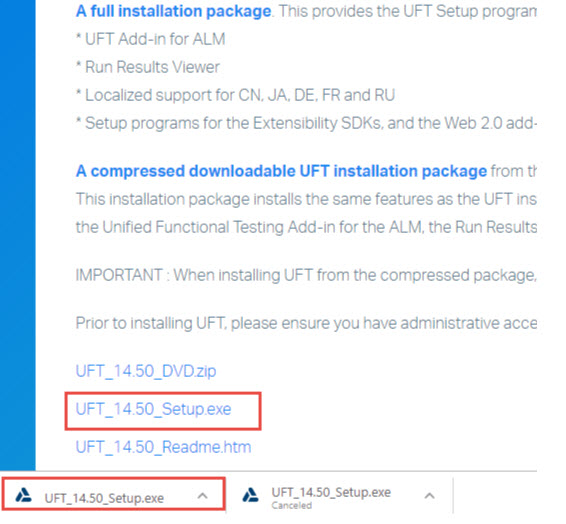The height and width of the screenshot is (524, 566).
Task: Expand options chevron for the highlighted Setup.exe download
Action: (x=203, y=496)
